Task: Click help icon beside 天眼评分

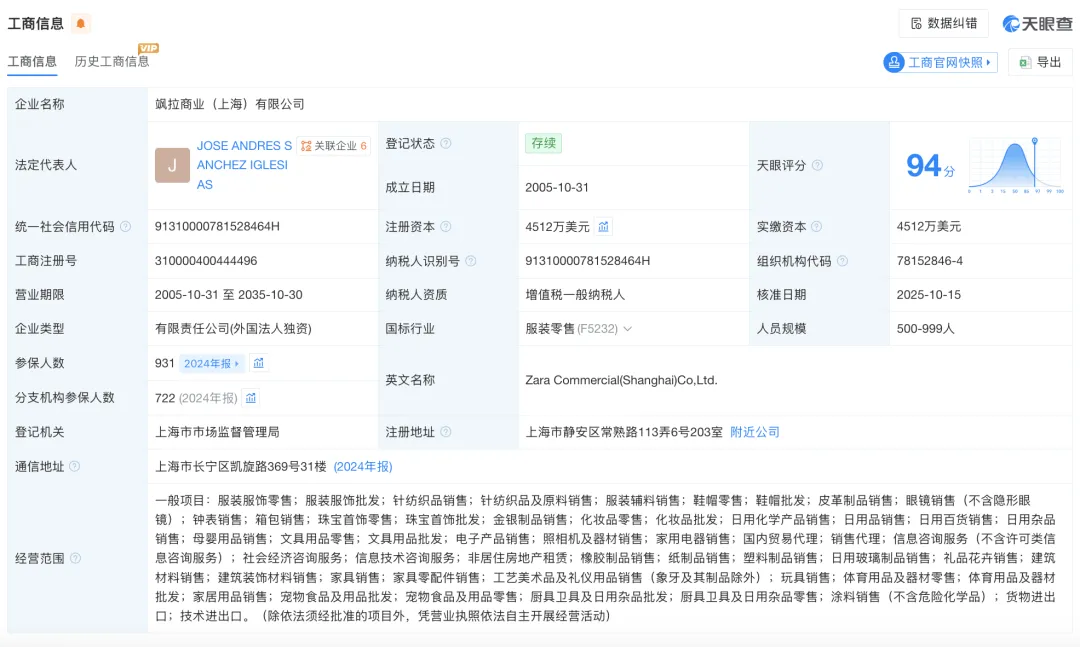Action: (x=817, y=165)
